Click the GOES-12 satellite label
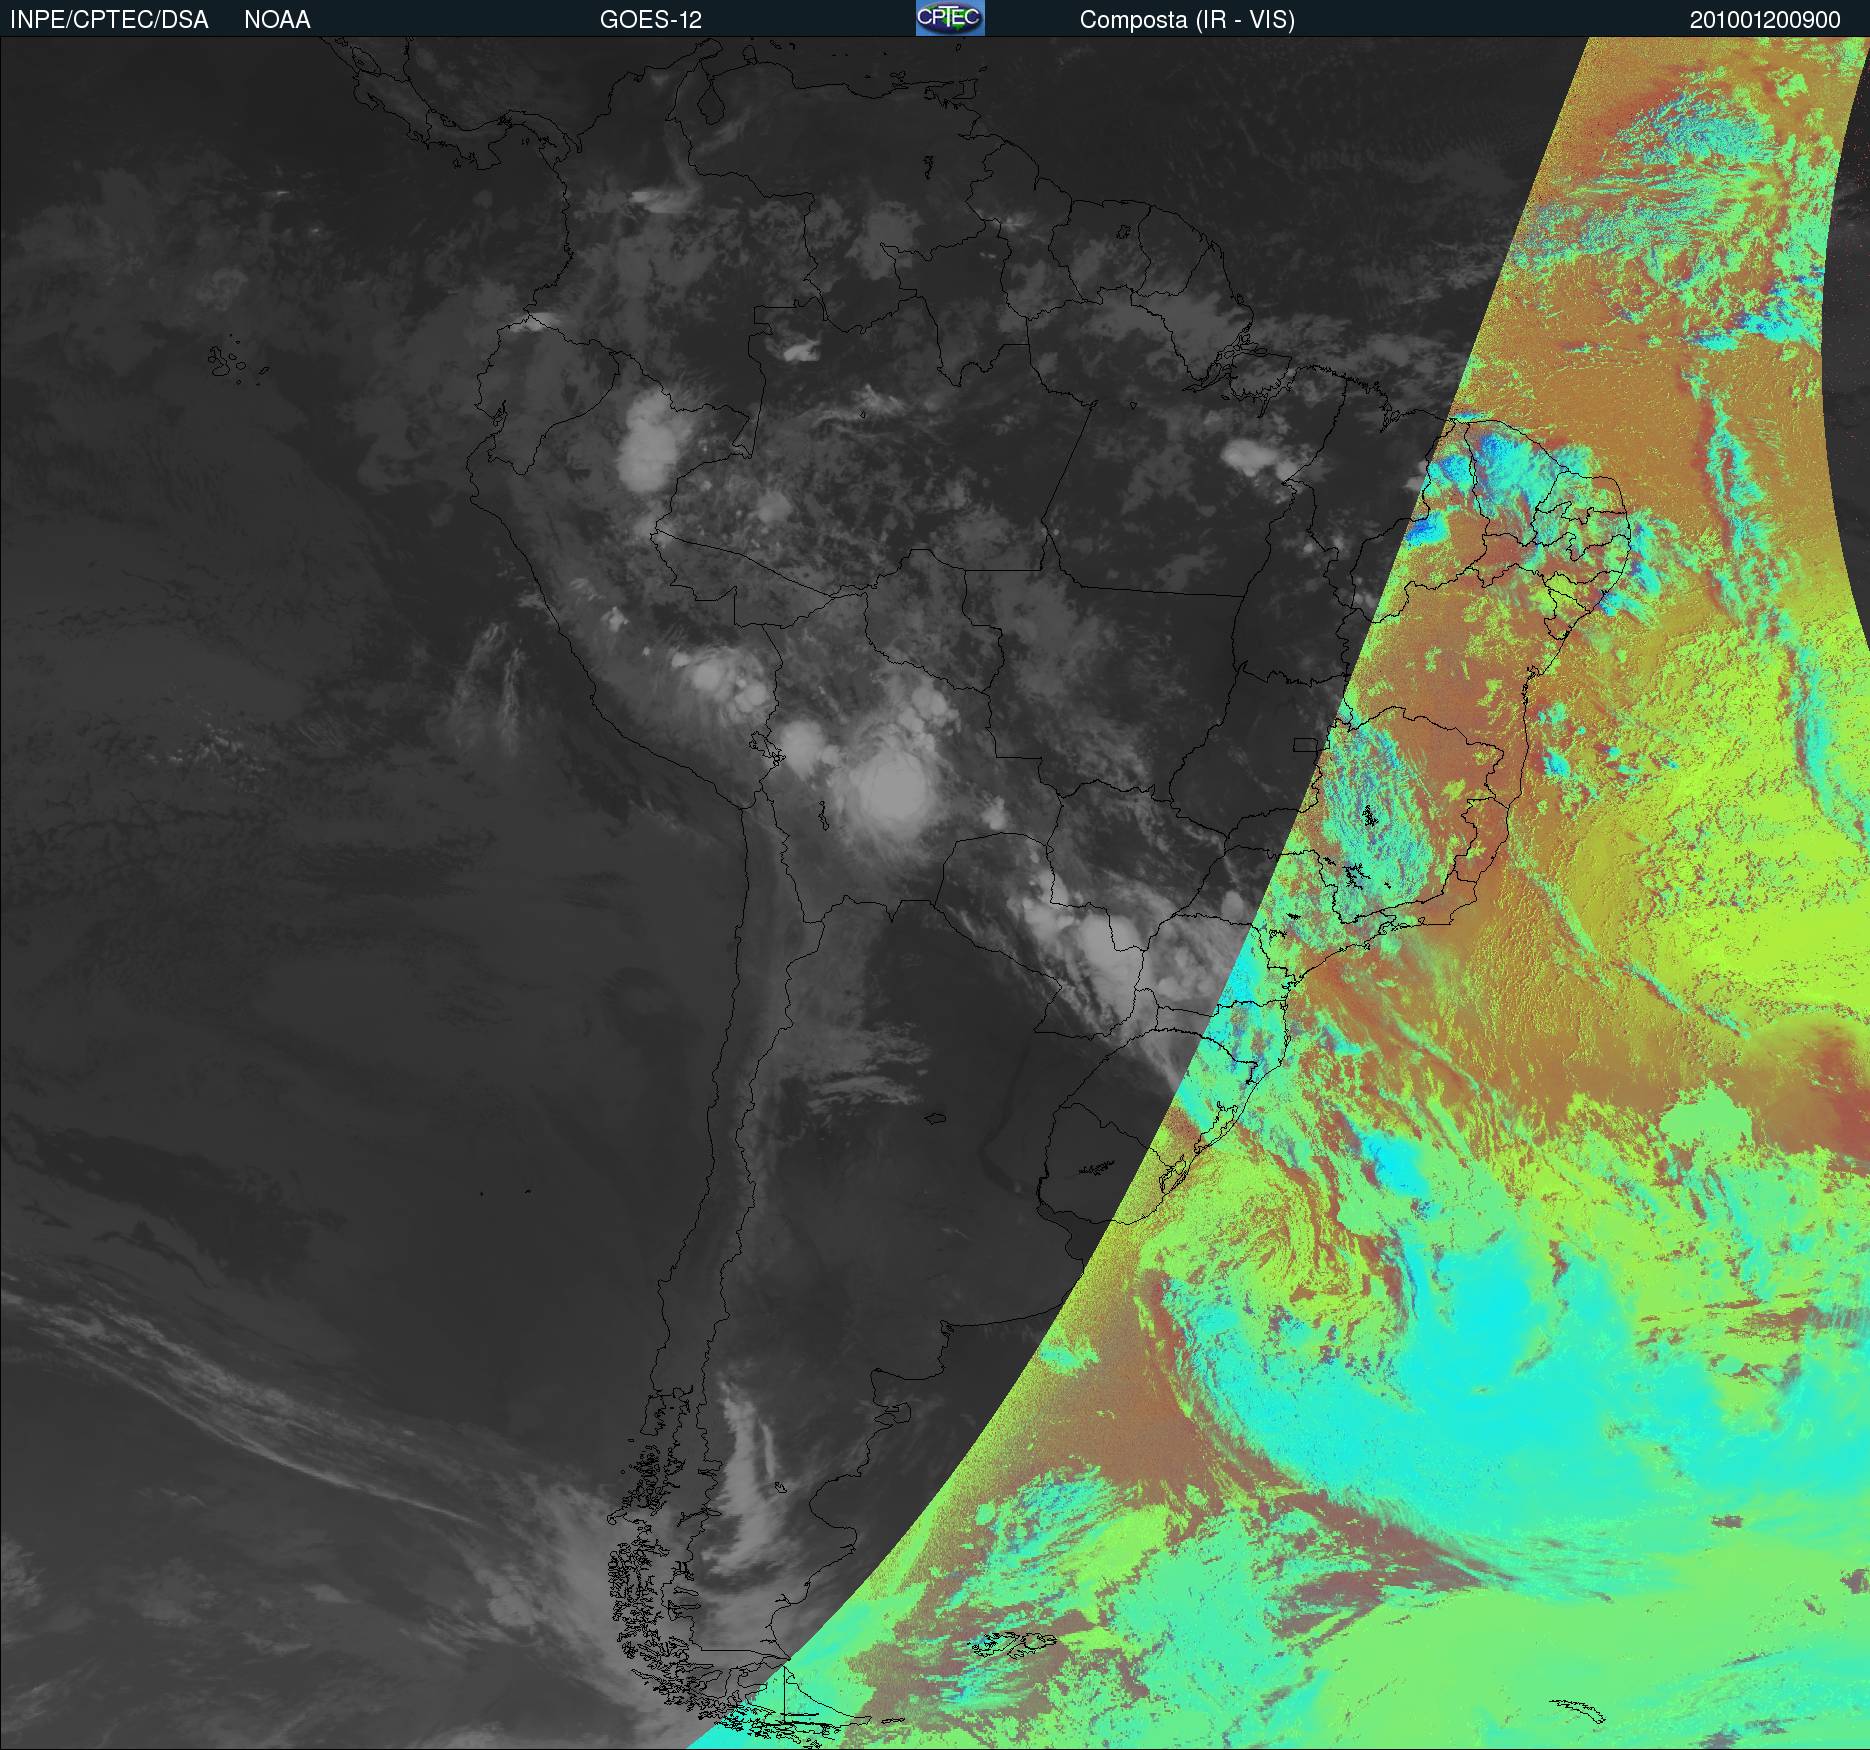This screenshot has width=1870, height=1750. point(651,20)
